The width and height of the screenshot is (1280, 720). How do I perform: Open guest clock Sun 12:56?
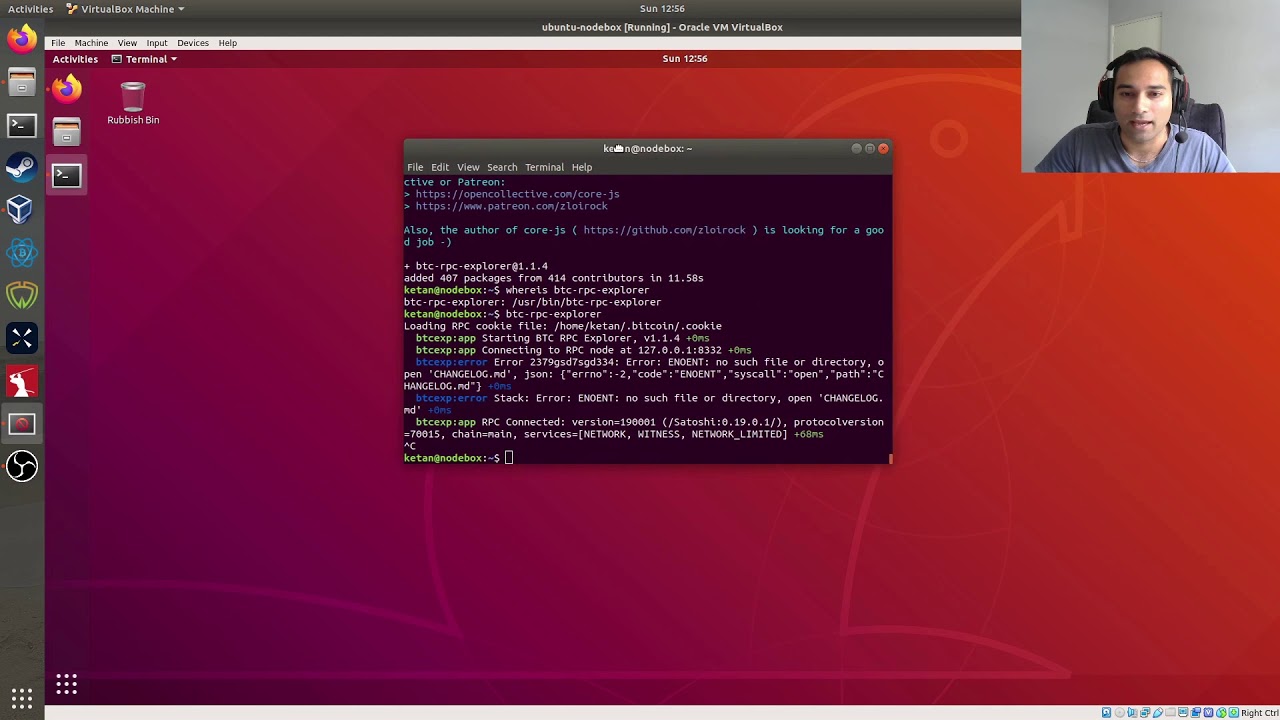click(685, 59)
